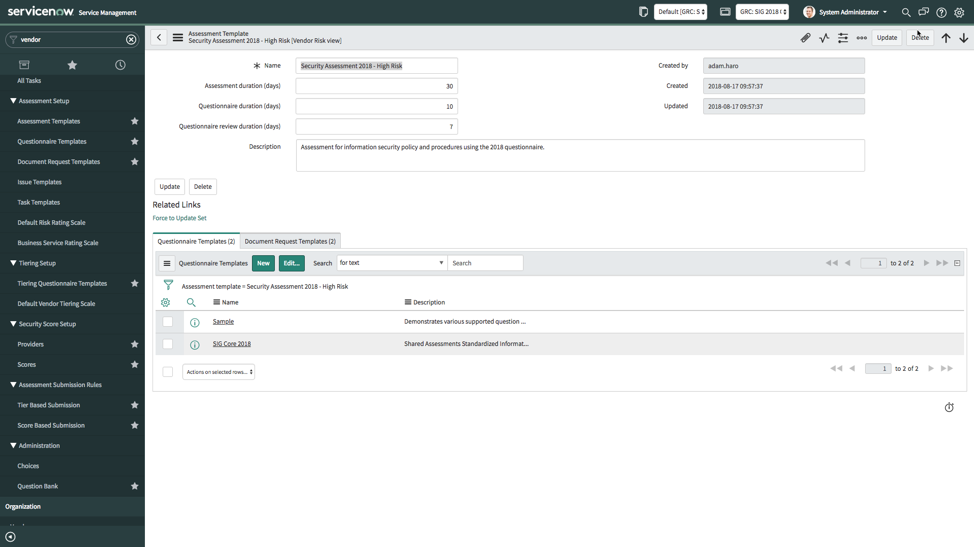
Task: Open Issue Templates in navigator
Action: 40,182
